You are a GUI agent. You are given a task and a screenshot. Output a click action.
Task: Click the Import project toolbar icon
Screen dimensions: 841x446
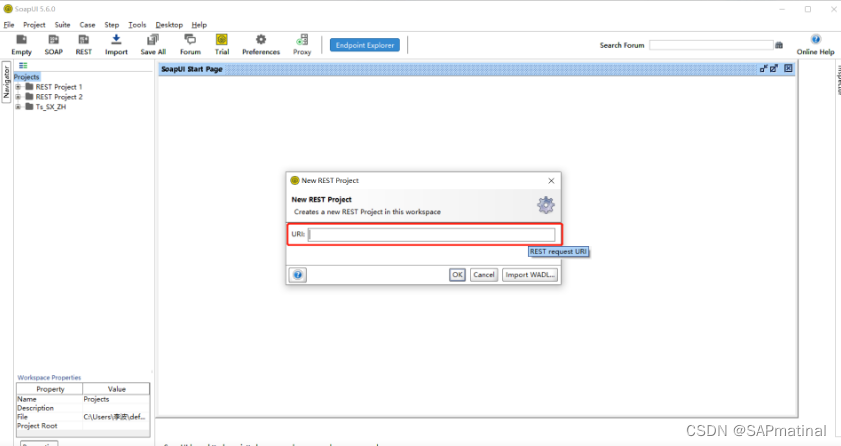116,44
